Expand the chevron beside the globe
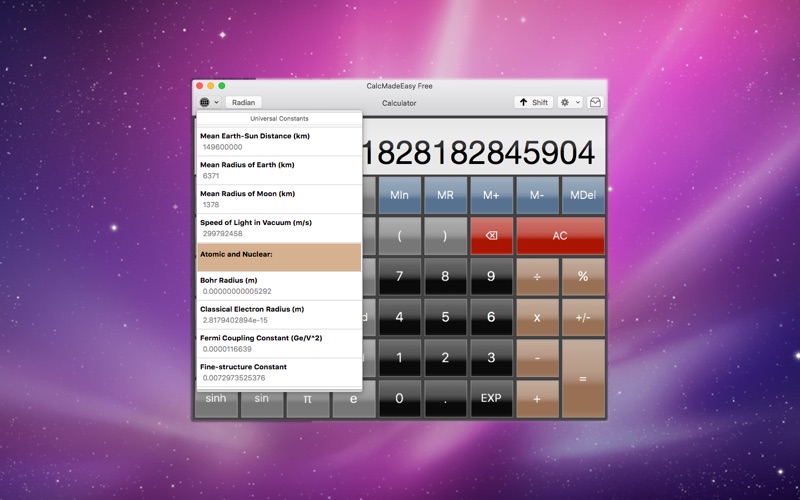 pos(216,102)
